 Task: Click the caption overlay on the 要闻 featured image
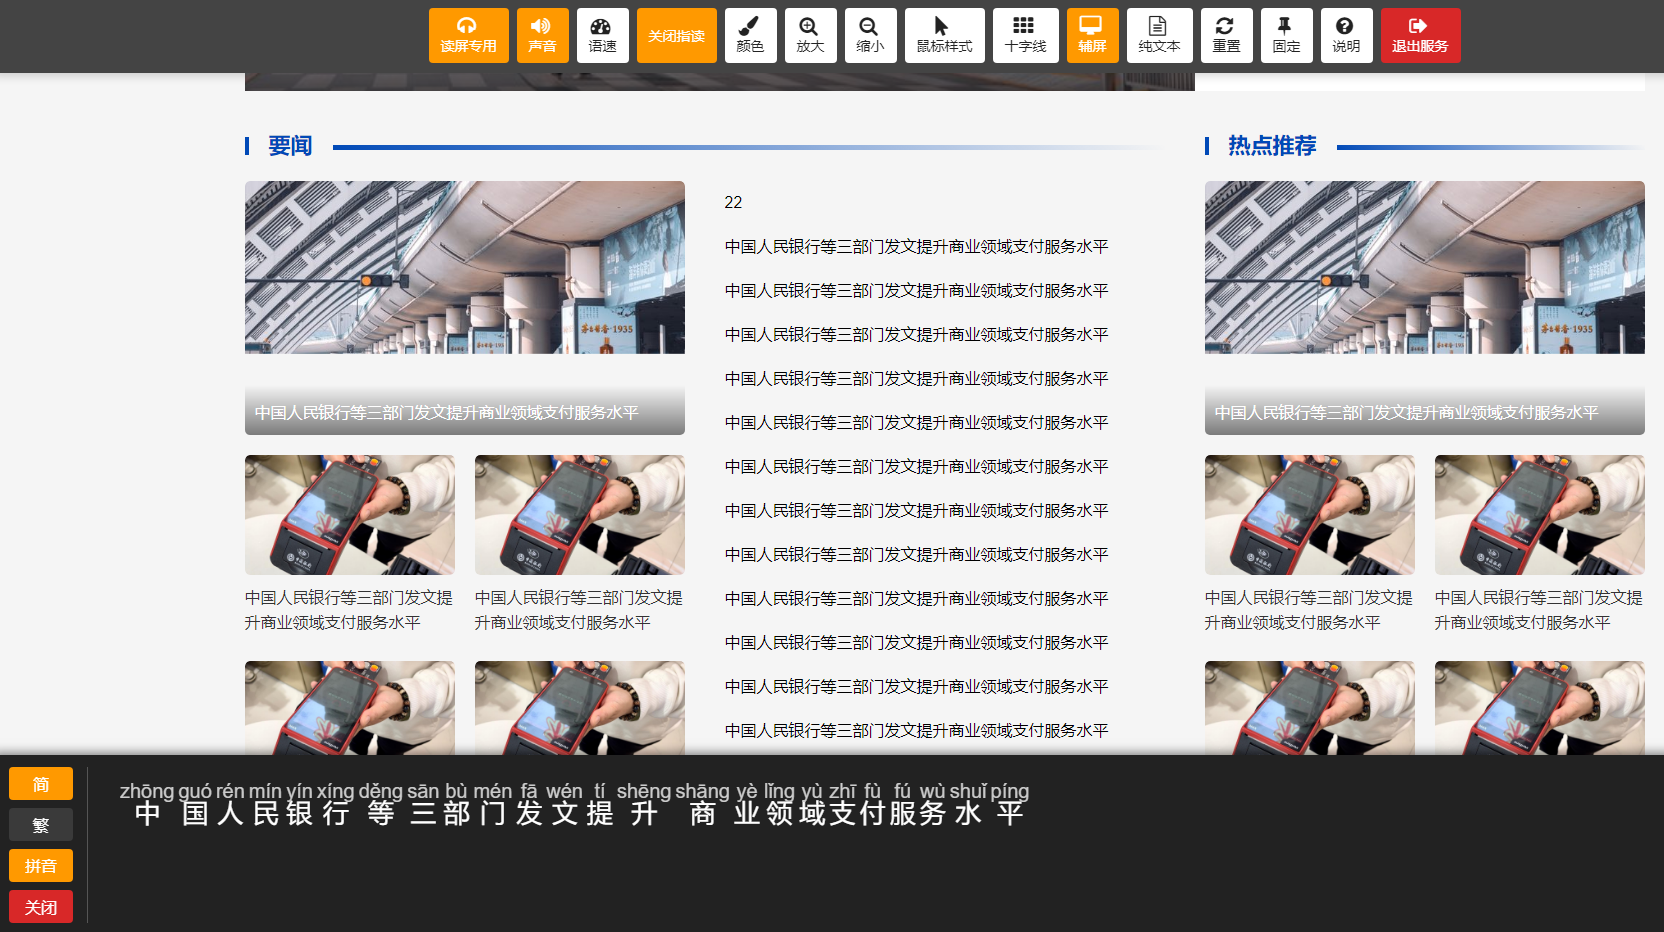point(465,411)
